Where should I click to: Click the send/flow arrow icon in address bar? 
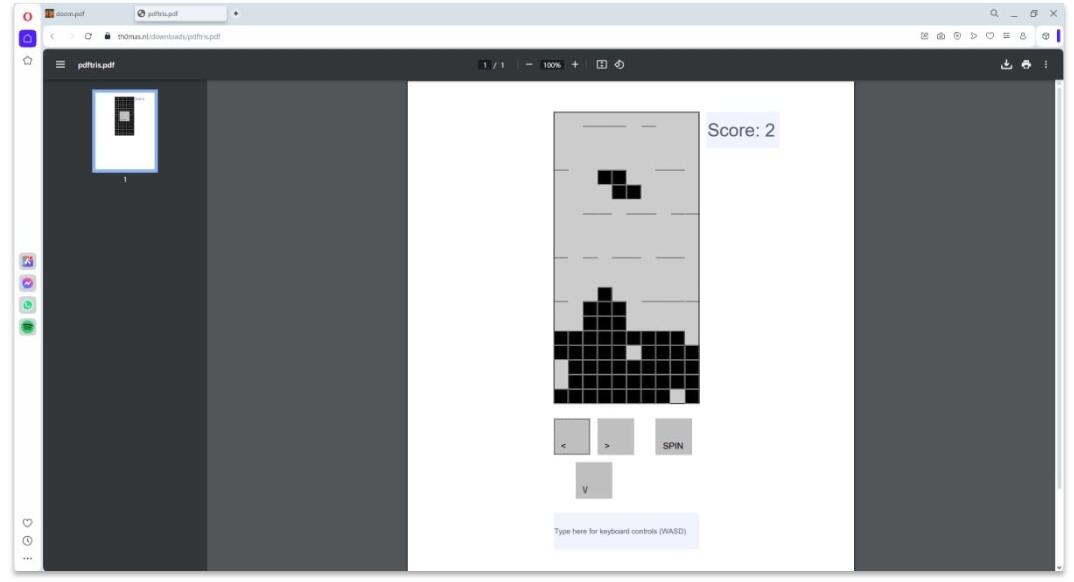tap(973, 36)
